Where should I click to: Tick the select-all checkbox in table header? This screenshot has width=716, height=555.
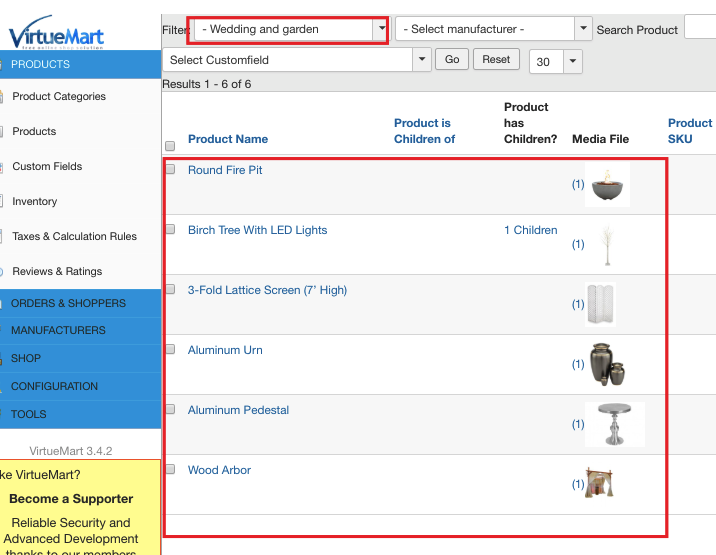point(170,146)
